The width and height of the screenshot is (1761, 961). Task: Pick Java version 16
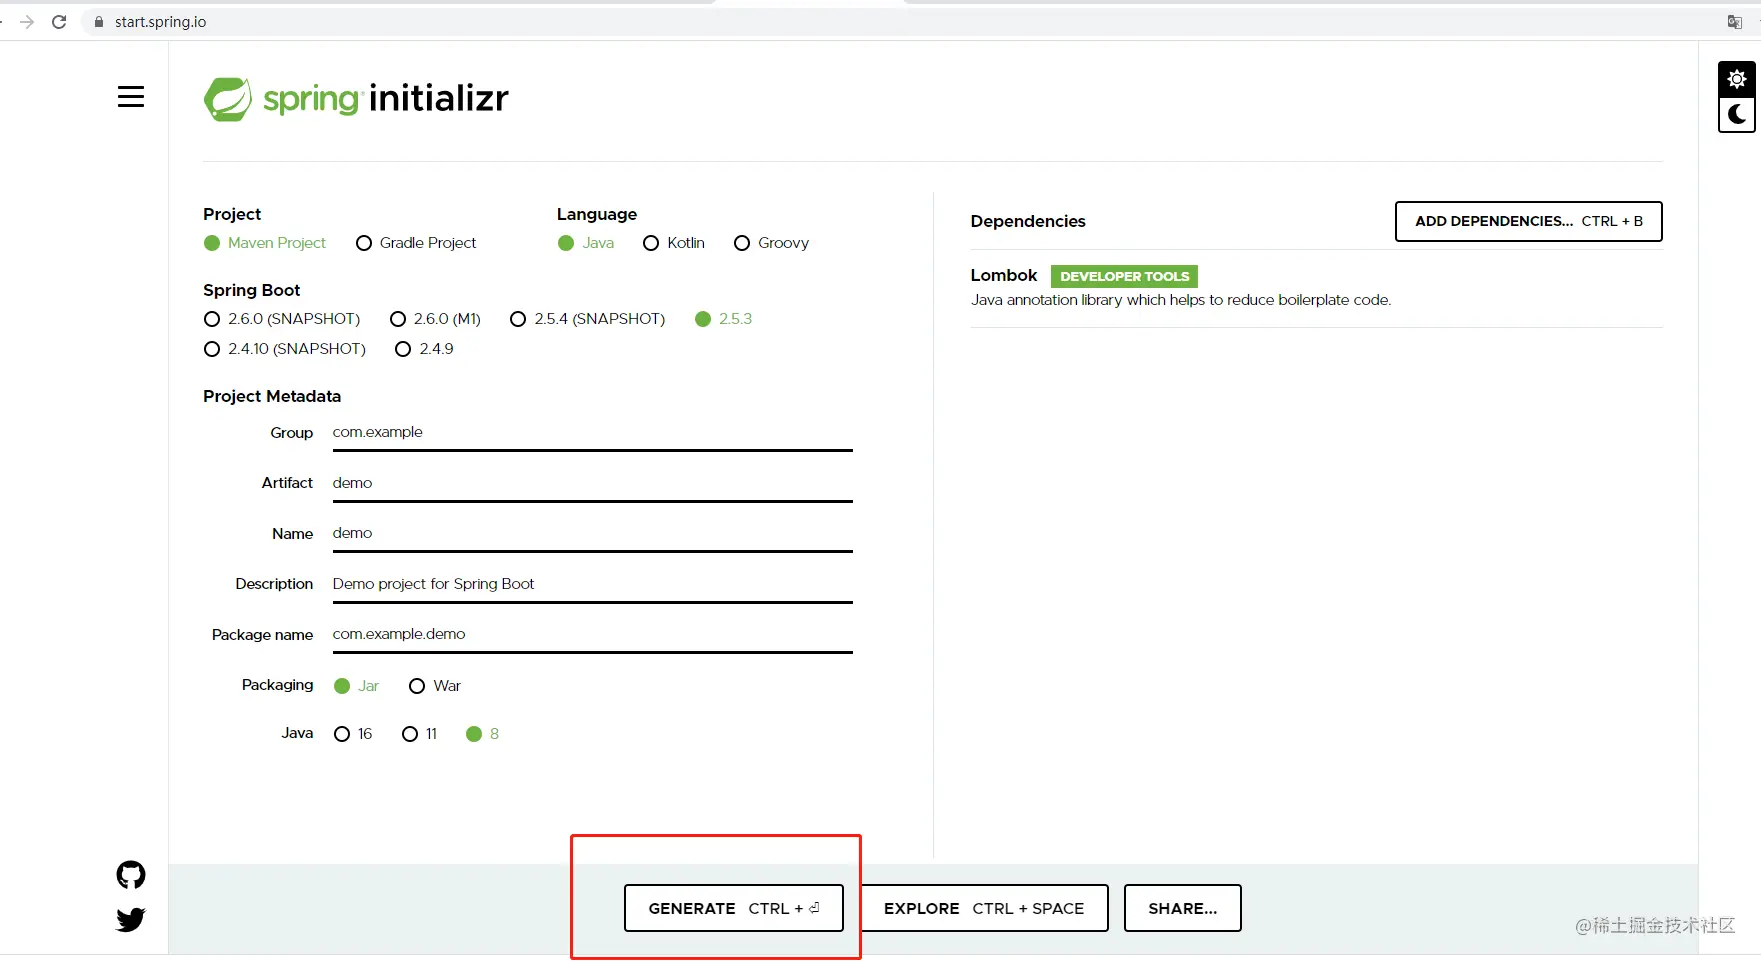[353, 734]
